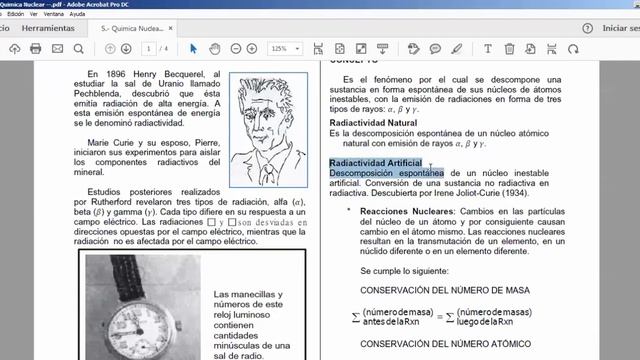Screen dimensions: 640x360
Task: Open the Herramientas tab
Action: (48, 28)
